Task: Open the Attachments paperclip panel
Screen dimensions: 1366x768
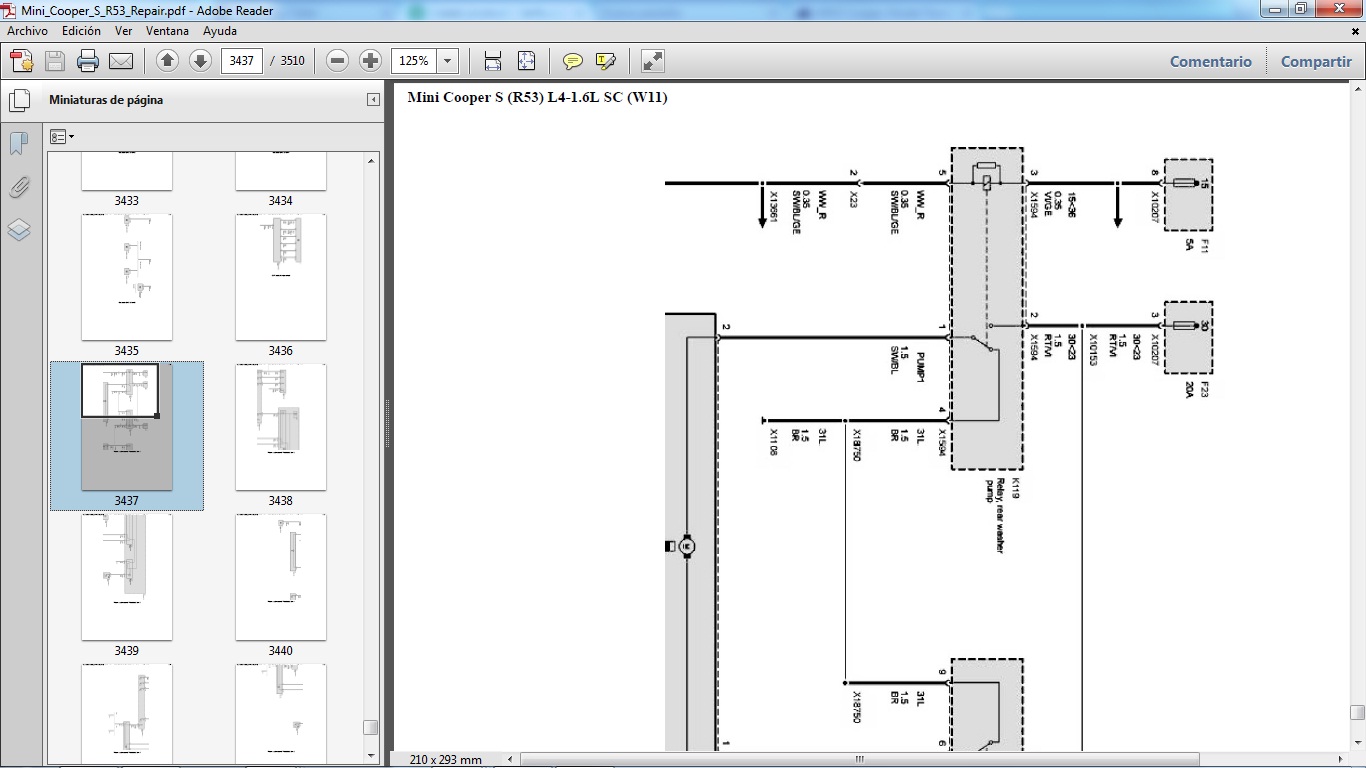Action: pyautogui.click(x=19, y=187)
